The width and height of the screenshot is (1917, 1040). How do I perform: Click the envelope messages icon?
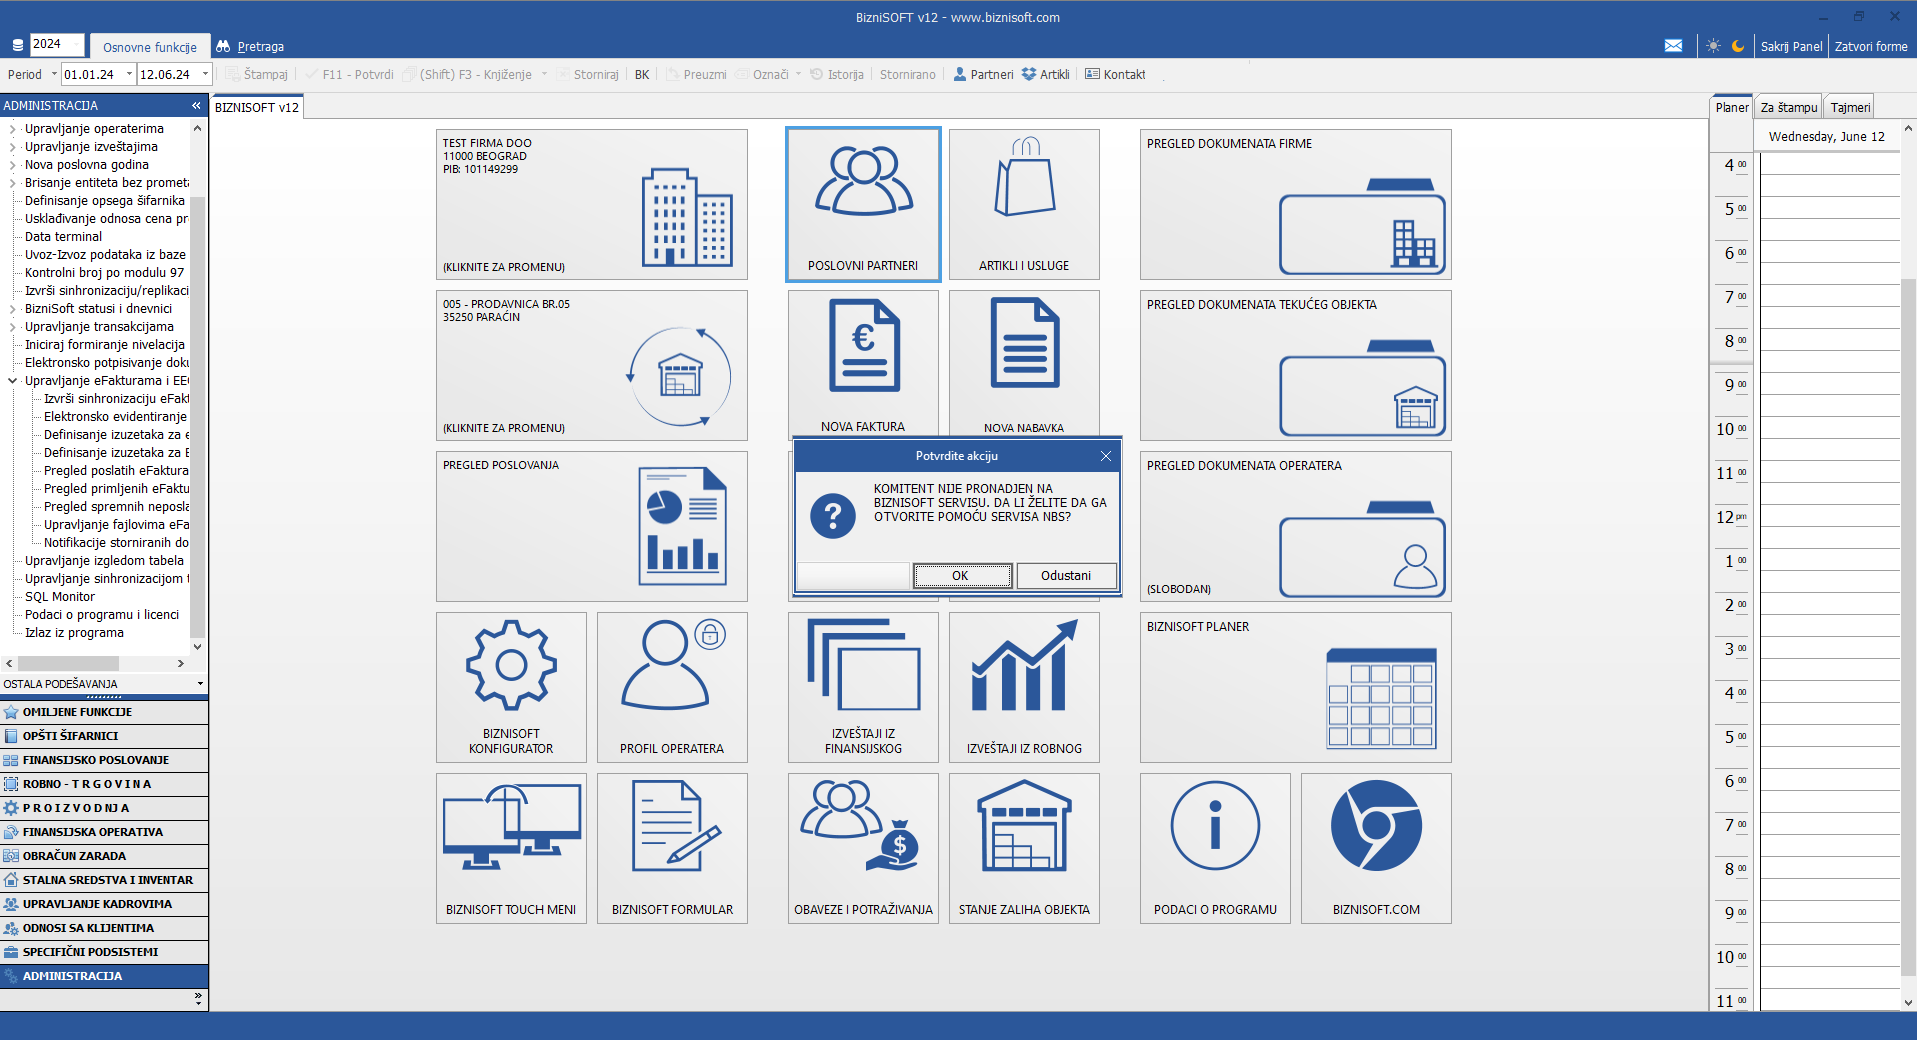[x=1673, y=46]
